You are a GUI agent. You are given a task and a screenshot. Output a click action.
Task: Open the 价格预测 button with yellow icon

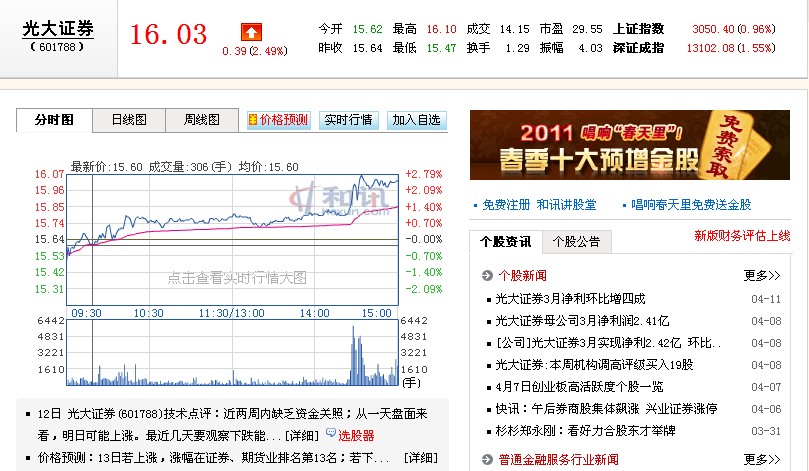278,120
